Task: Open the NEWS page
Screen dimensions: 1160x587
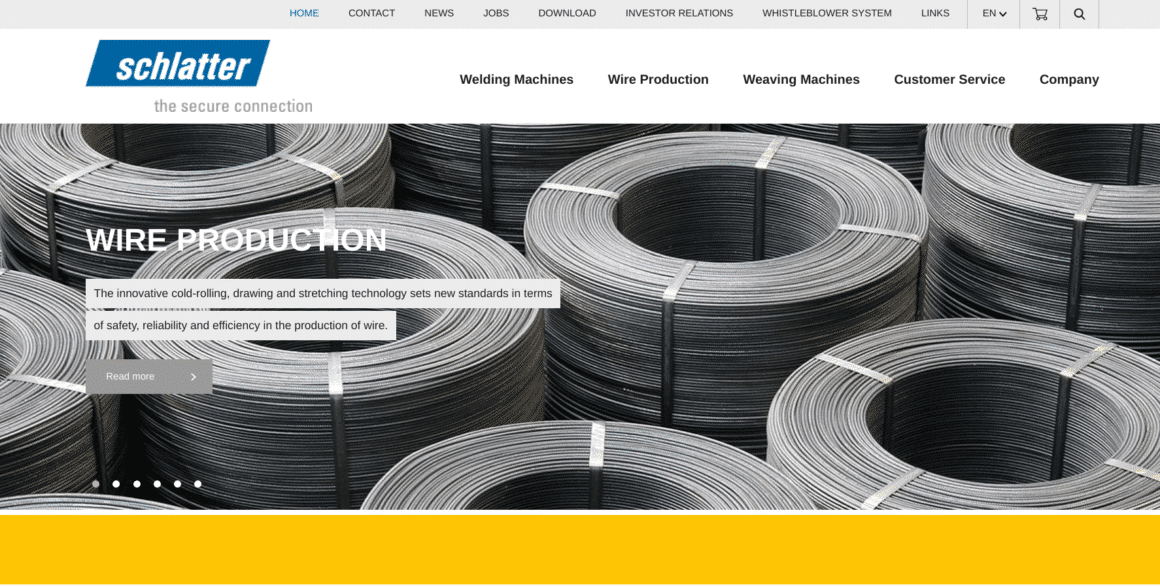Action: tap(439, 13)
